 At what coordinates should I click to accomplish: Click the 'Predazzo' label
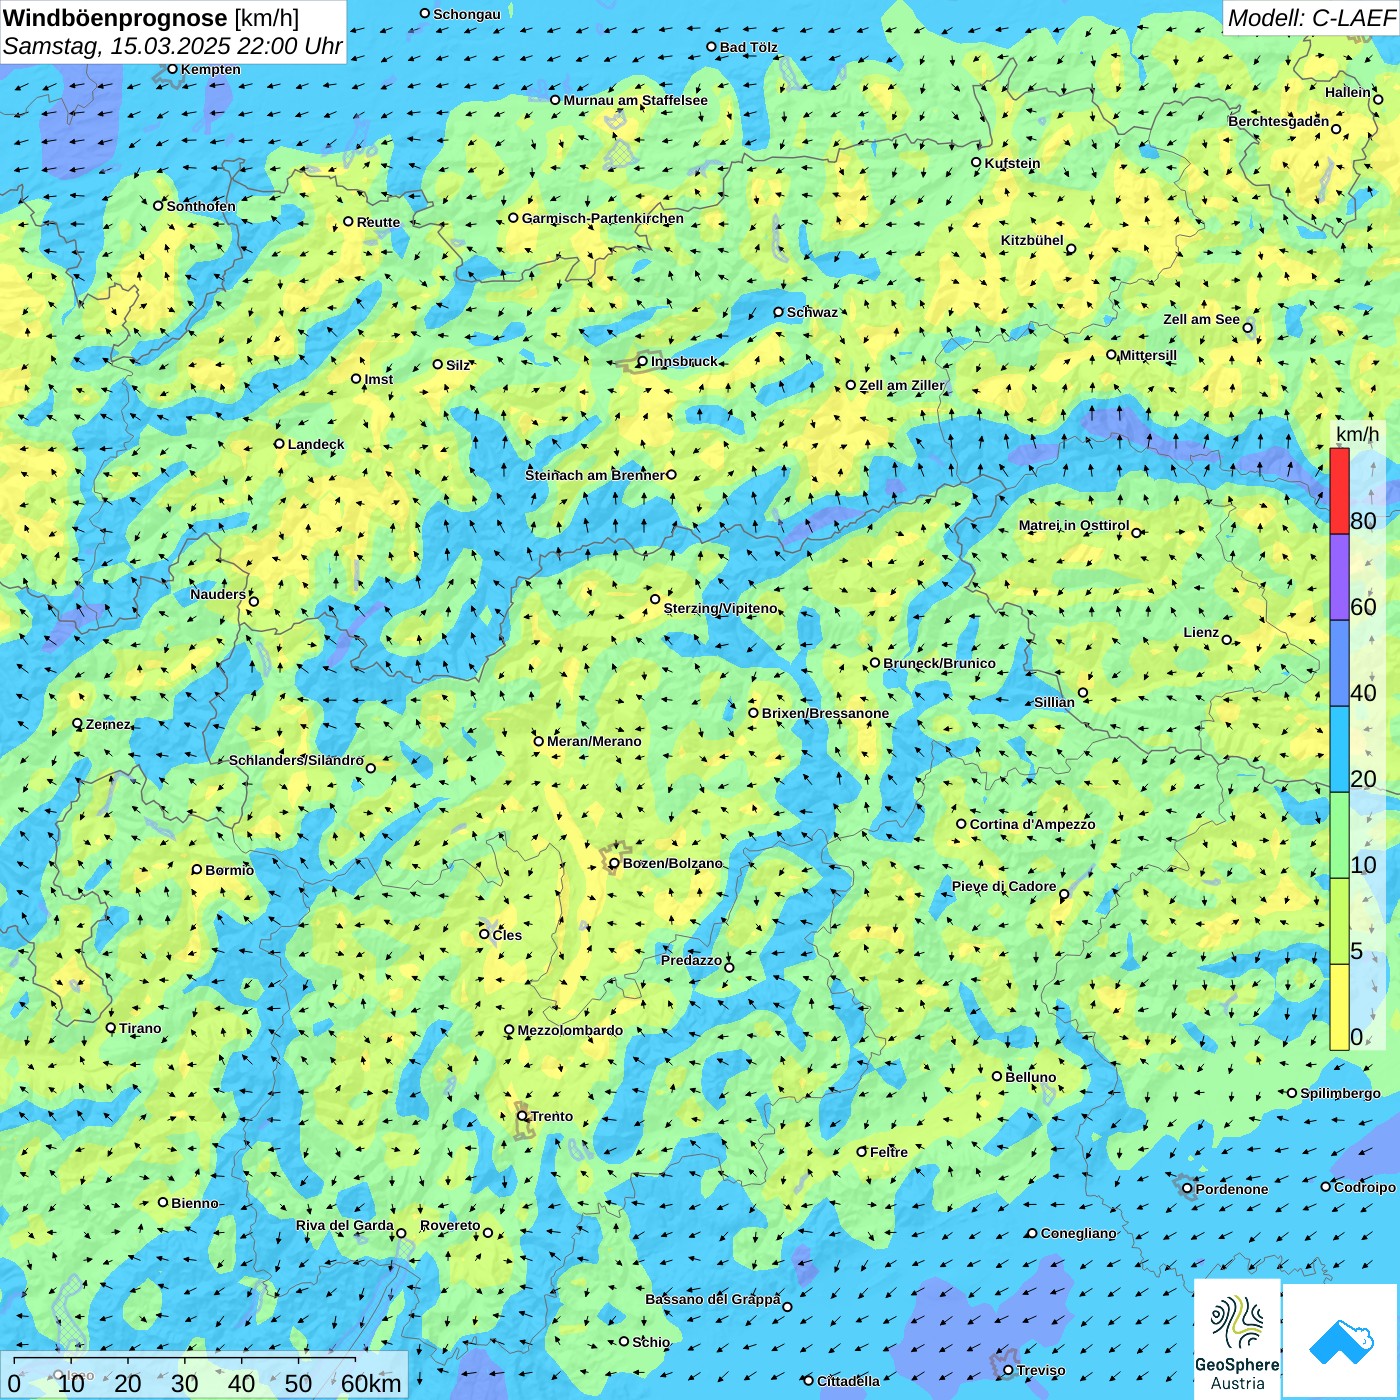(x=691, y=960)
